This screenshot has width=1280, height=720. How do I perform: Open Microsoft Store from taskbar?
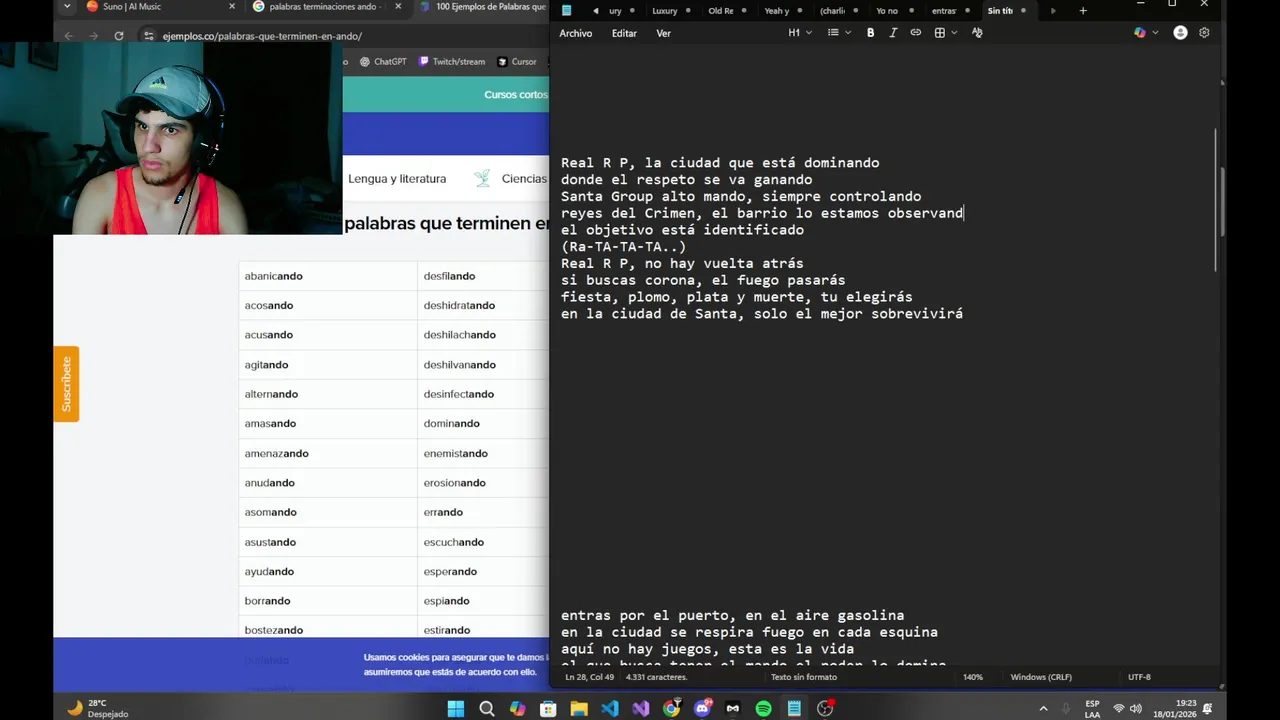tap(548, 709)
